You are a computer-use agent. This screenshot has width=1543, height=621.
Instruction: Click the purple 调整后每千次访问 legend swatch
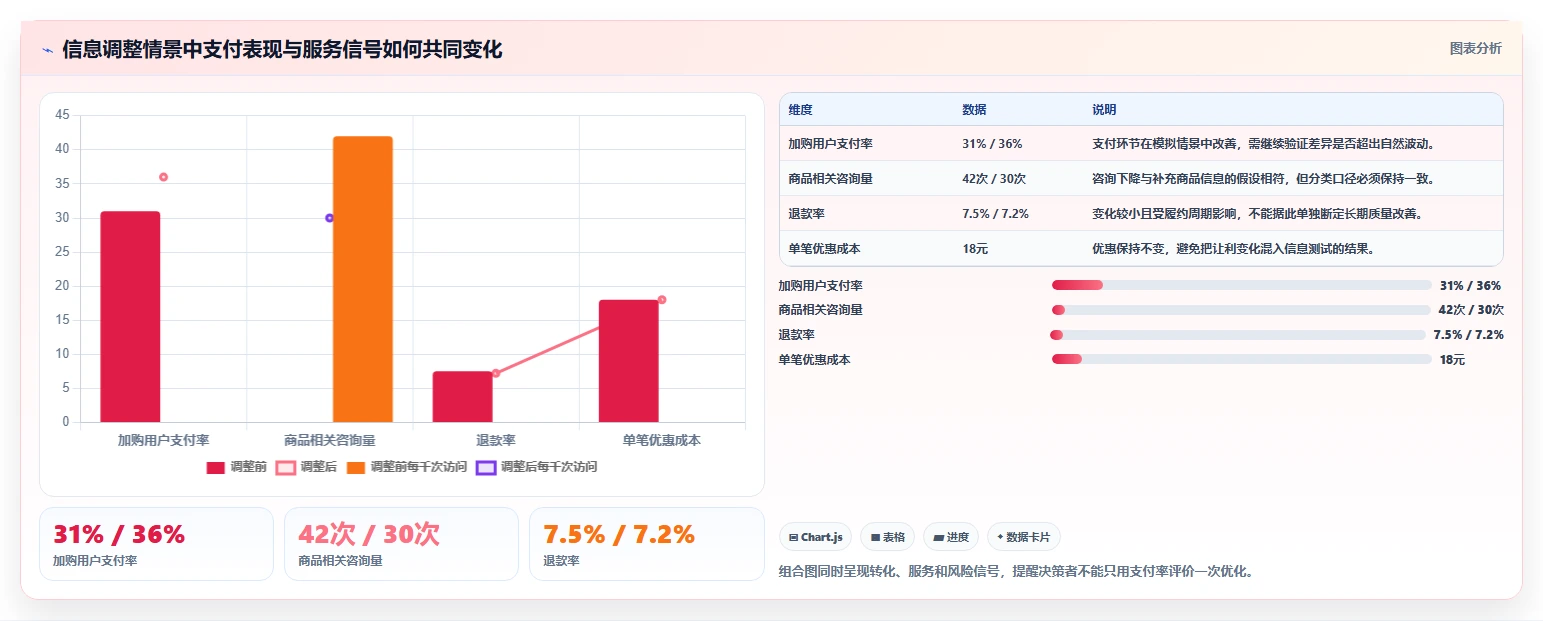point(486,467)
